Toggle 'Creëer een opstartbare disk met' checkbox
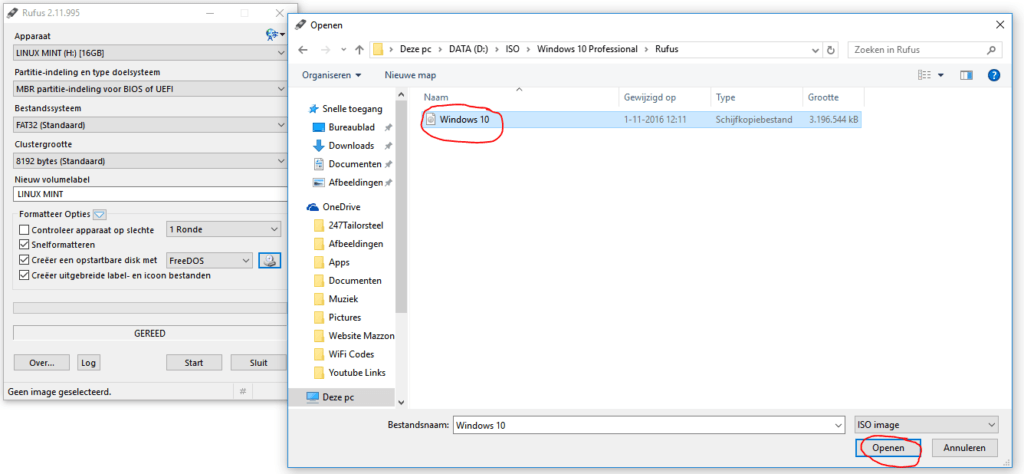This screenshot has height=474, width=1024. pos(24,260)
